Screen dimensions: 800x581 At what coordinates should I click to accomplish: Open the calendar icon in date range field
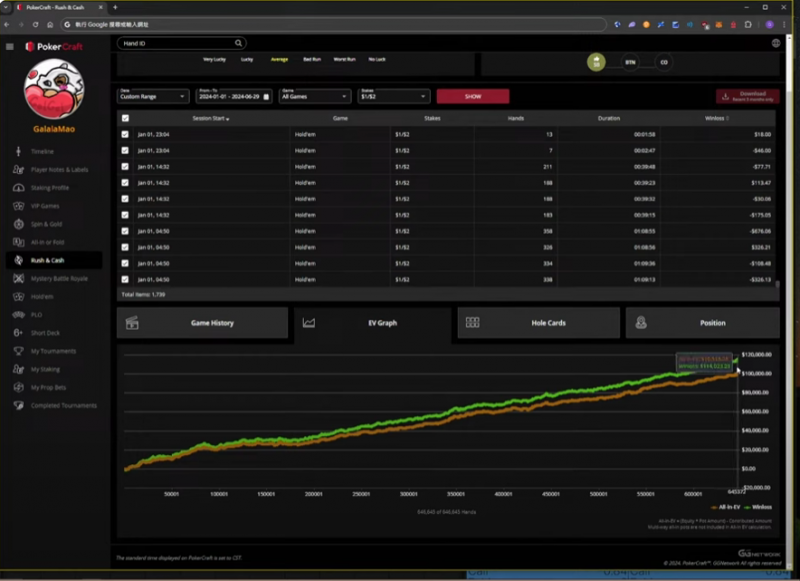click(x=267, y=97)
